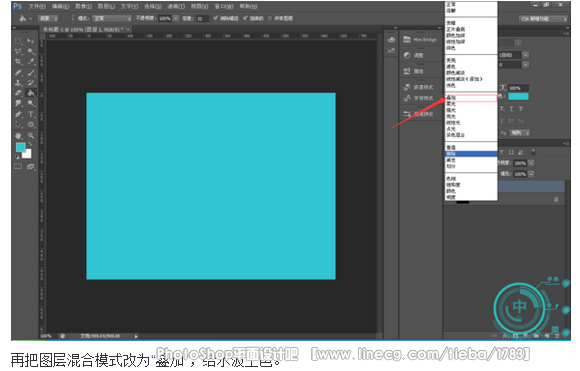Open the 模式 mode dropdown in options bar
The height and width of the screenshot is (371, 580).
pyautogui.click(x=112, y=18)
